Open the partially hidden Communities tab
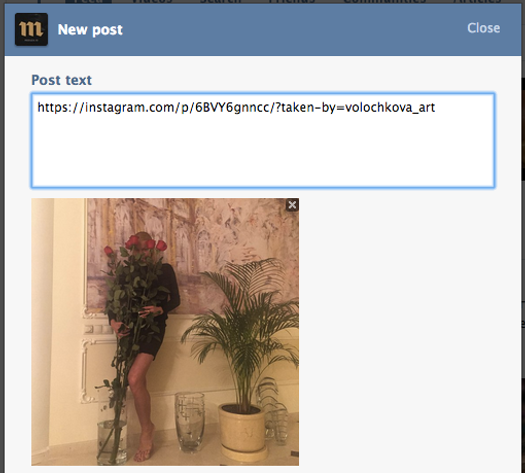Screen dimensions: 525x473 [x=384, y=2]
